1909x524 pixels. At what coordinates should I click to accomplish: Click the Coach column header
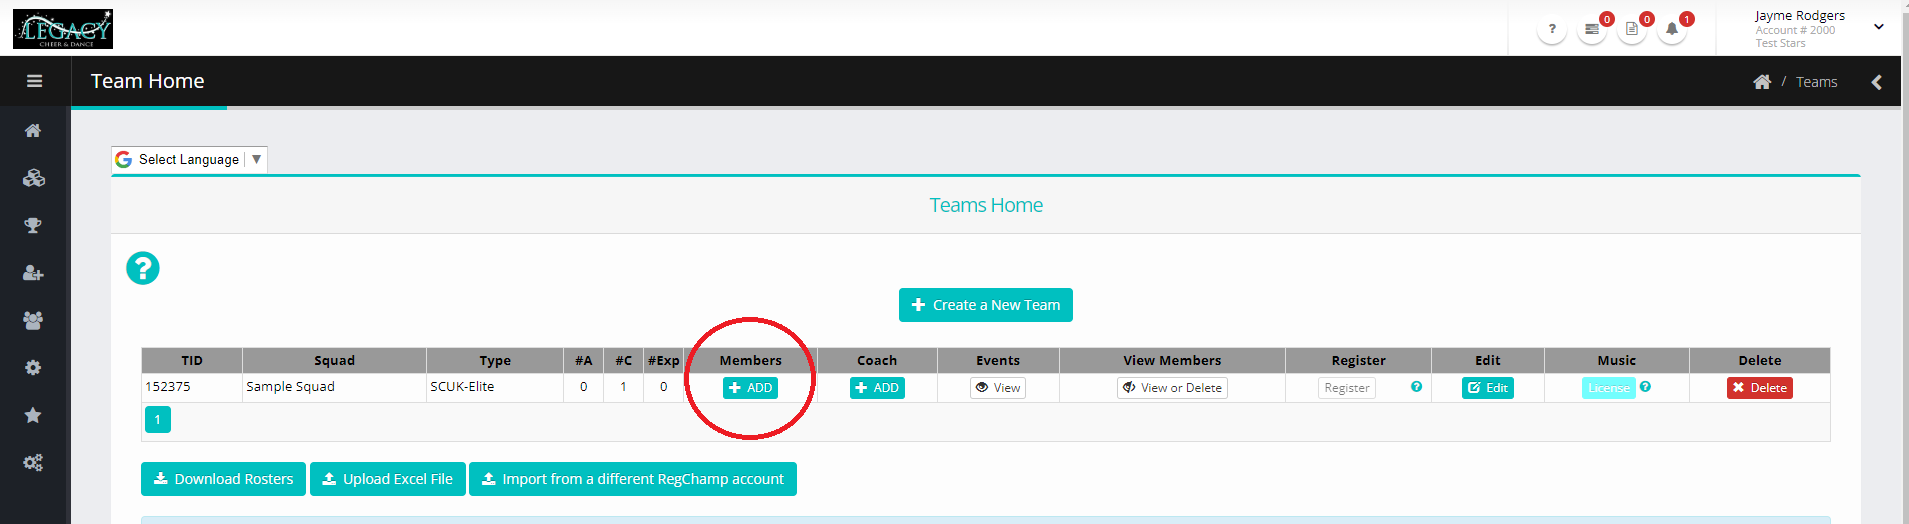click(x=877, y=360)
